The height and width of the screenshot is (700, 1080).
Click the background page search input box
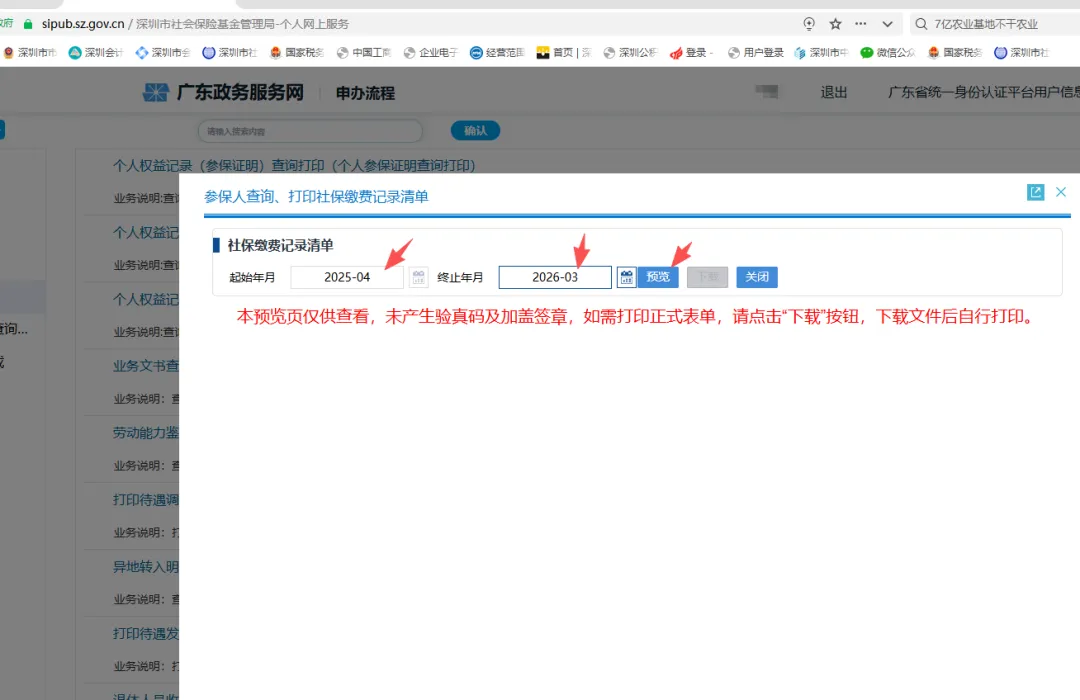[310, 131]
